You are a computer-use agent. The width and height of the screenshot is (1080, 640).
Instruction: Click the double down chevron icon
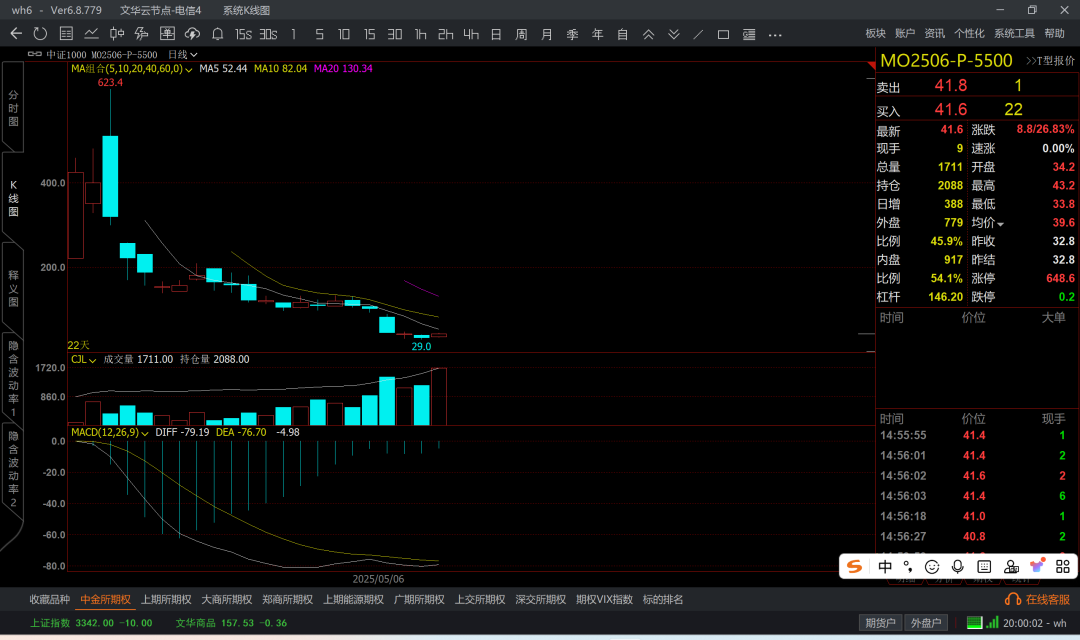click(x=674, y=34)
